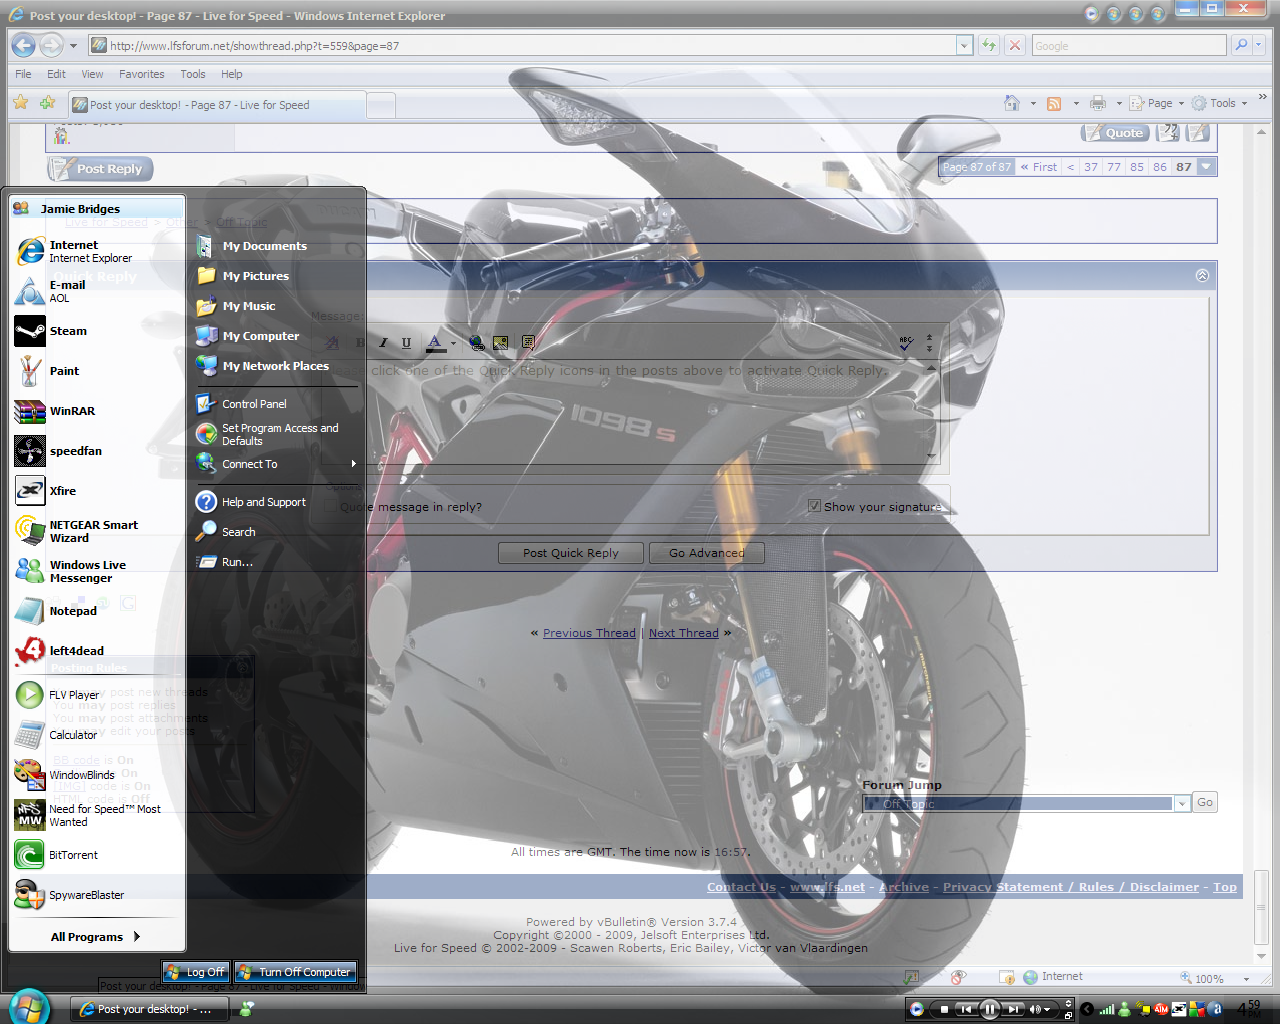Click the Post Reply button
This screenshot has height=1024, width=1280.
pyautogui.click(x=100, y=169)
